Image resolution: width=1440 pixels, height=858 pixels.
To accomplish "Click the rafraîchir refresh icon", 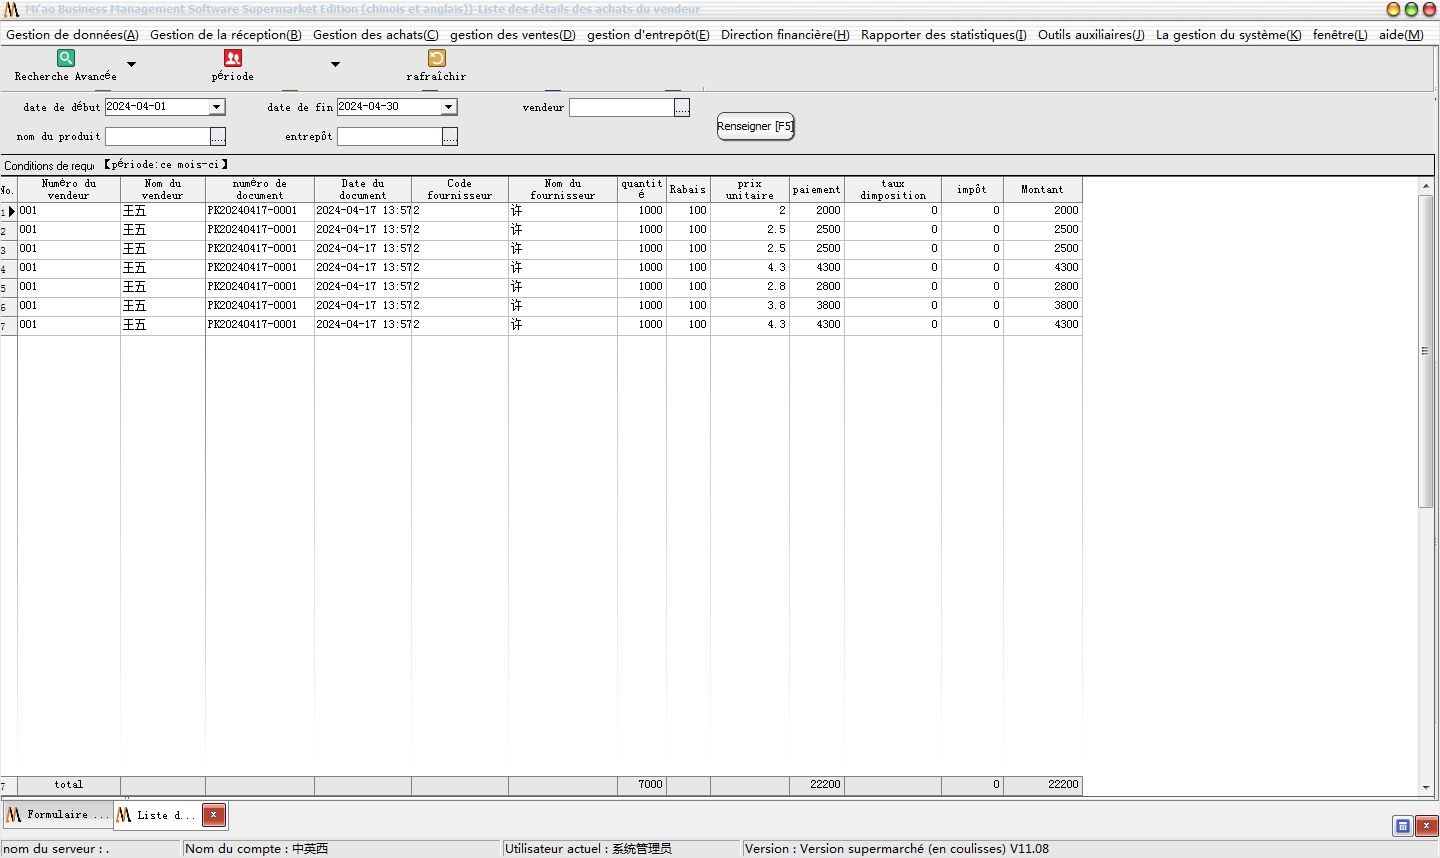I will click(436, 58).
